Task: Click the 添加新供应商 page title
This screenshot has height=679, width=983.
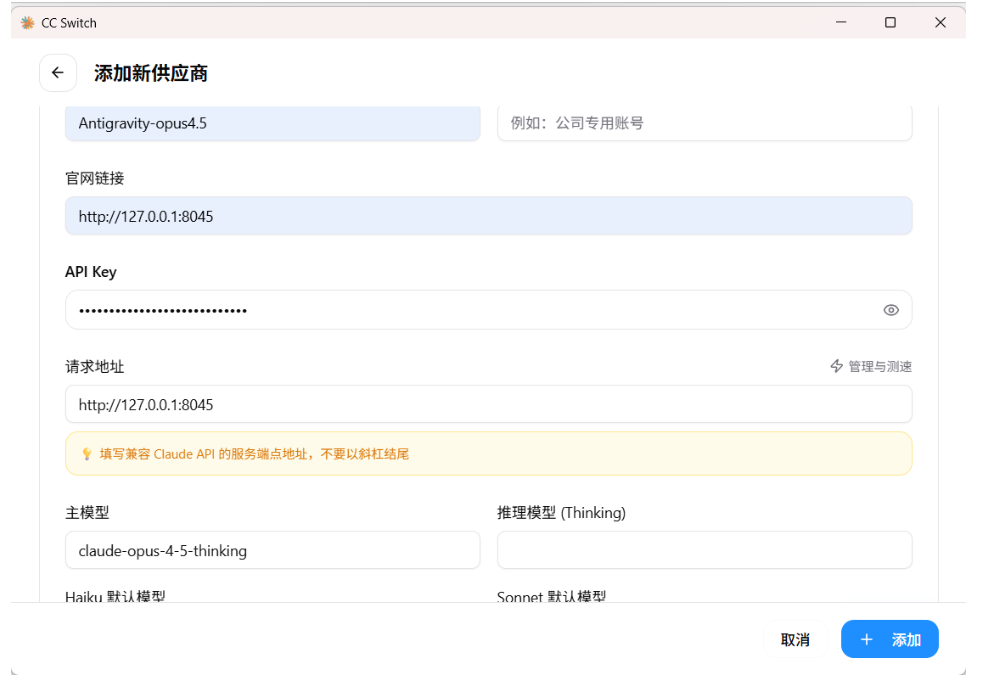Action: [x=149, y=73]
